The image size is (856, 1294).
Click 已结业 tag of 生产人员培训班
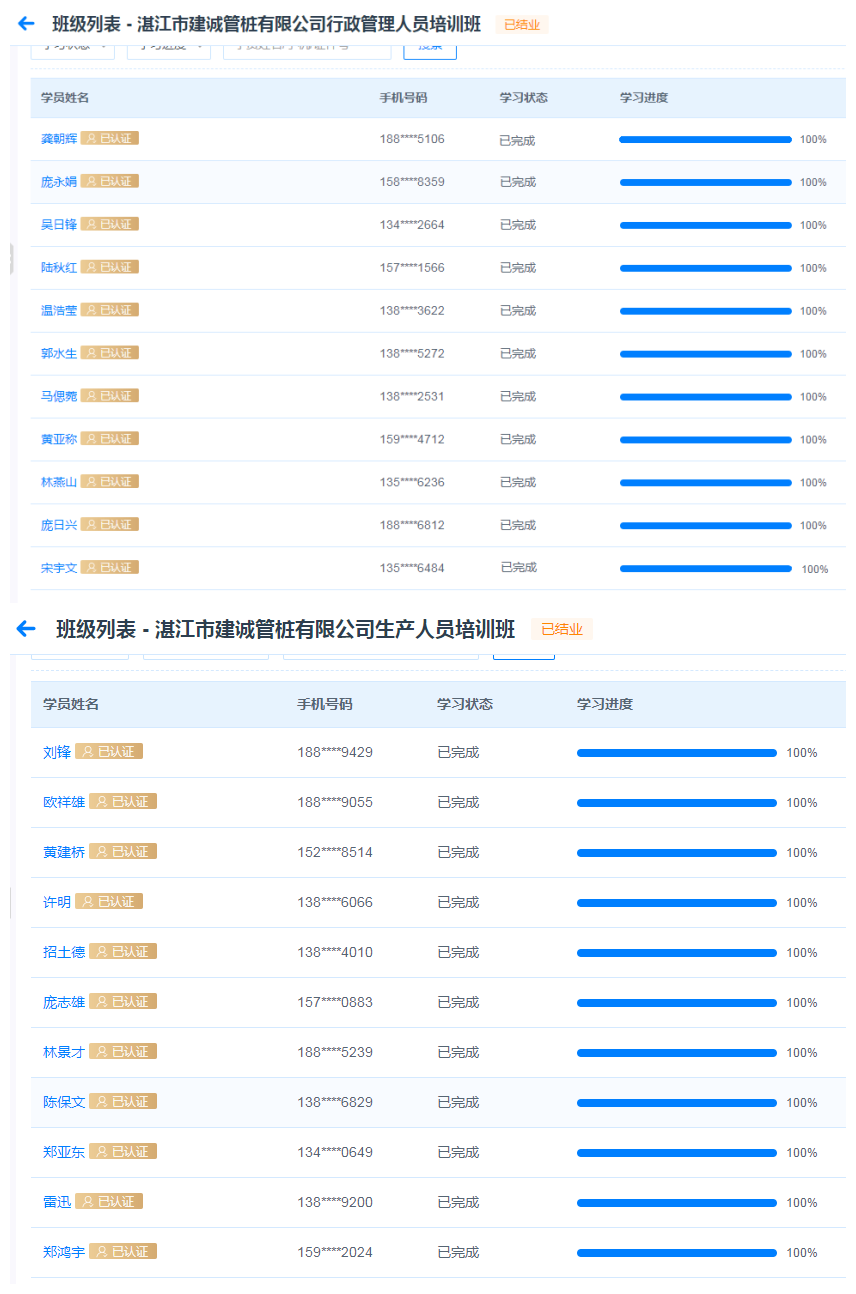(561, 630)
